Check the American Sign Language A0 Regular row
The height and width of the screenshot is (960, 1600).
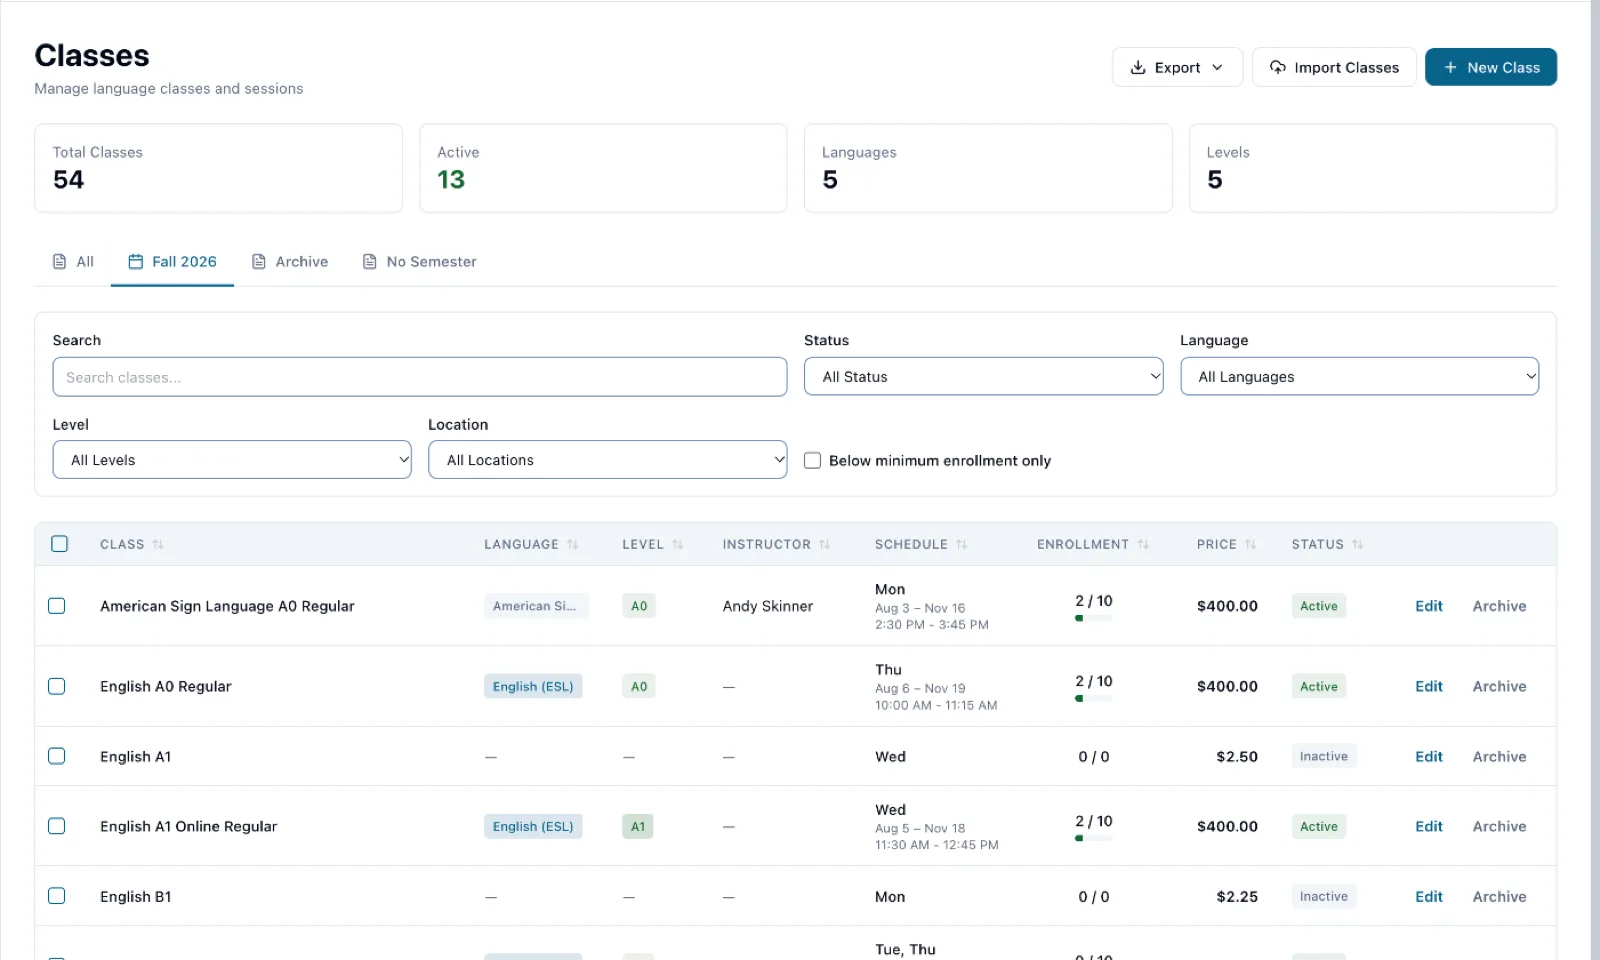(57, 606)
